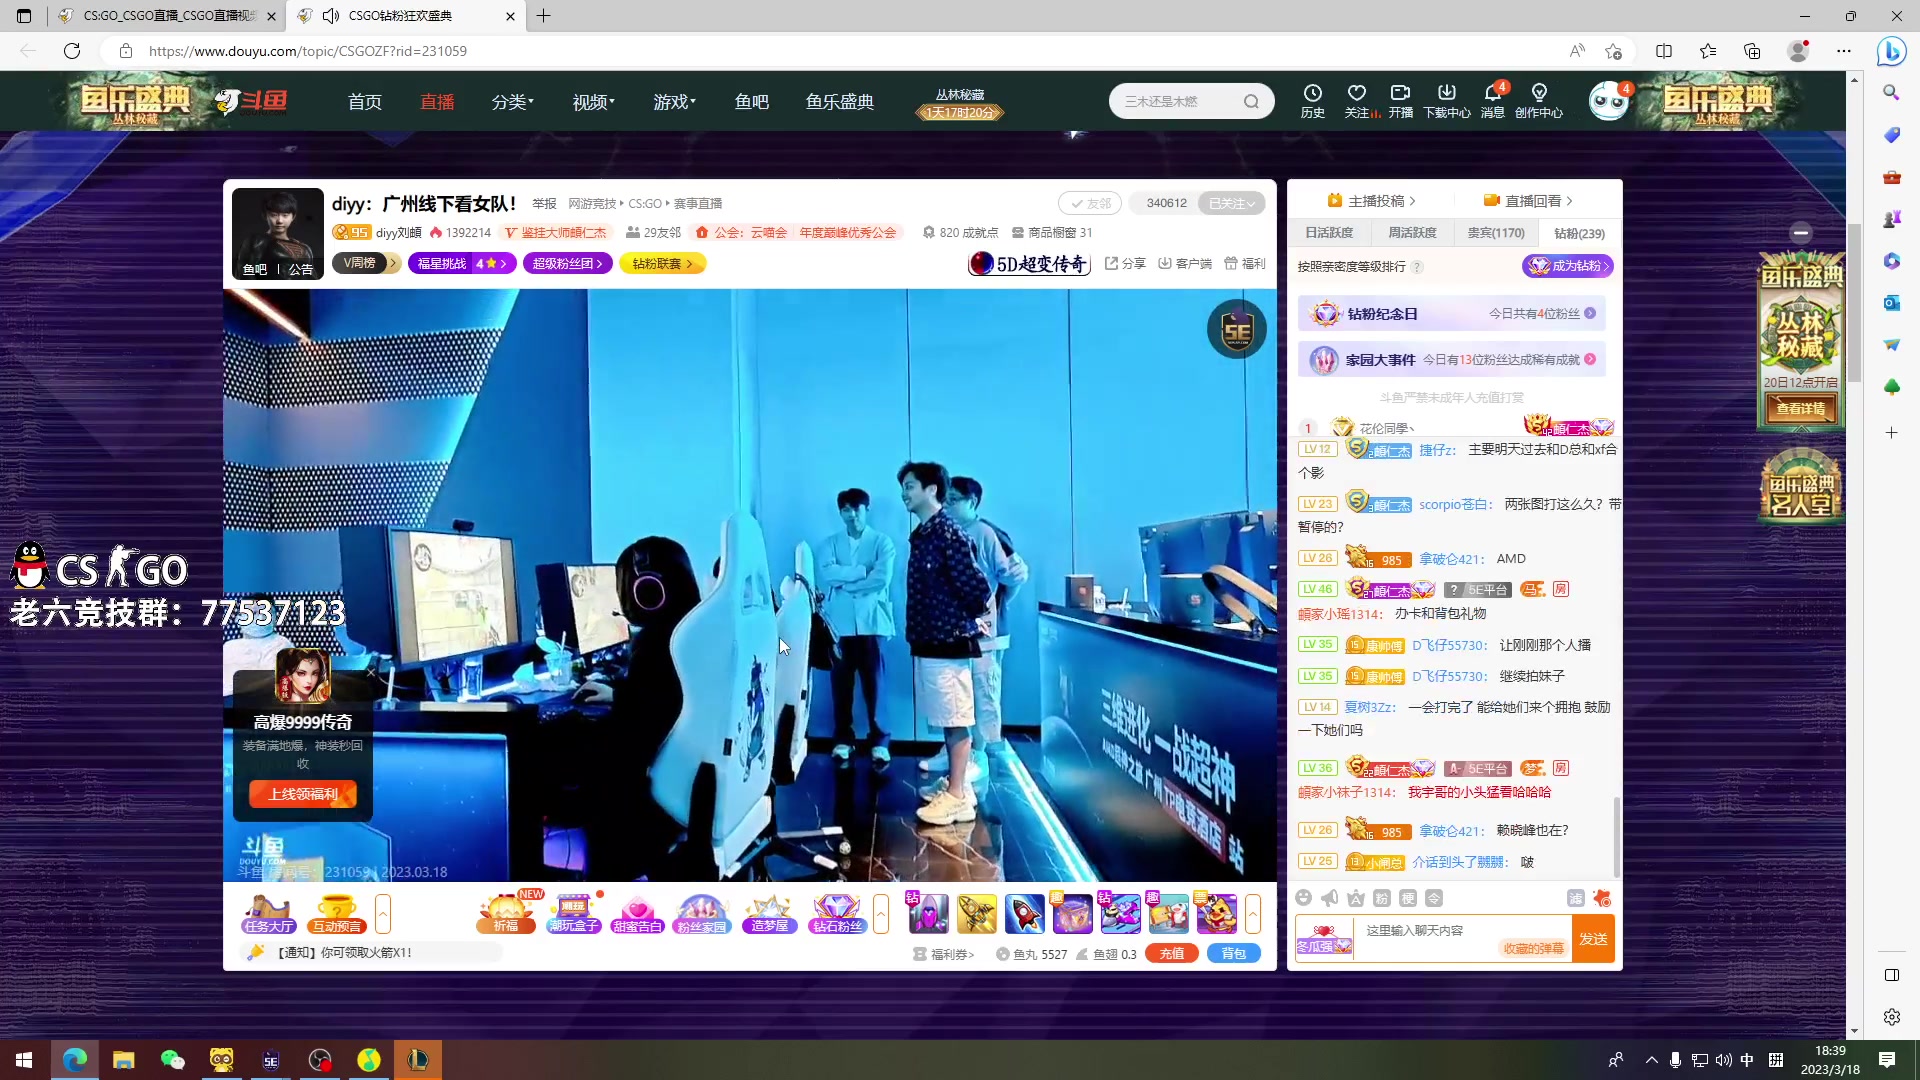Expand the 游戏 games dropdown in navbar
This screenshot has height=1080, width=1920.
[x=674, y=101]
